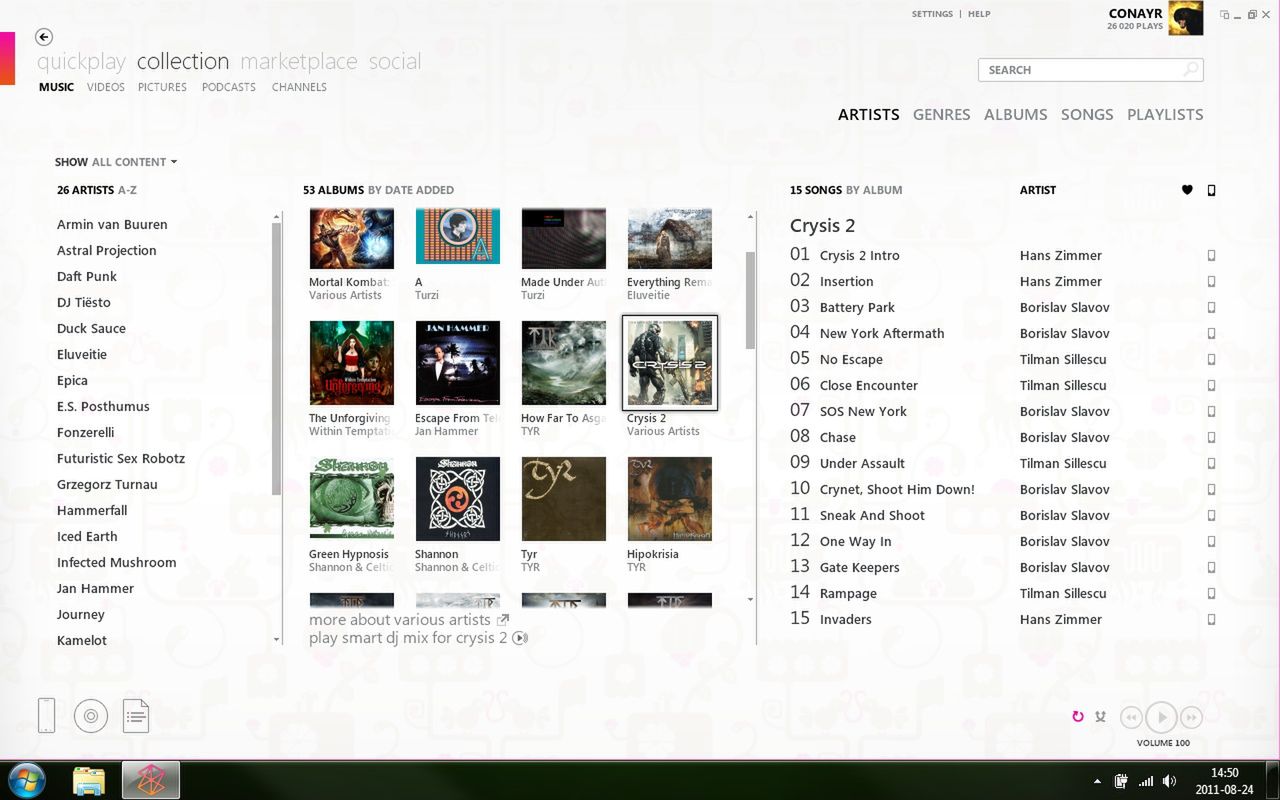Image resolution: width=1280 pixels, height=800 pixels.
Task: Click more about various artists link
Action: (409, 620)
